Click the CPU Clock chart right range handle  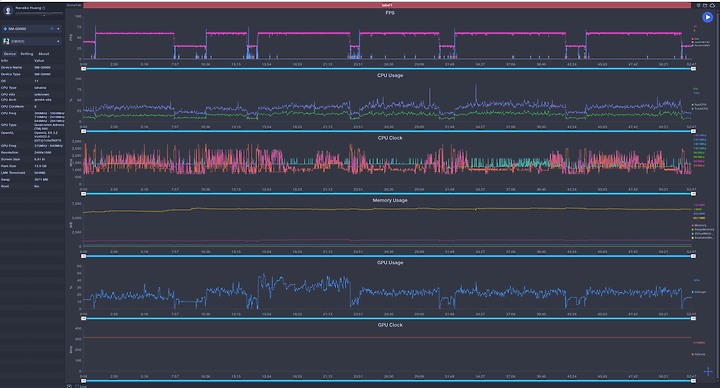point(693,194)
